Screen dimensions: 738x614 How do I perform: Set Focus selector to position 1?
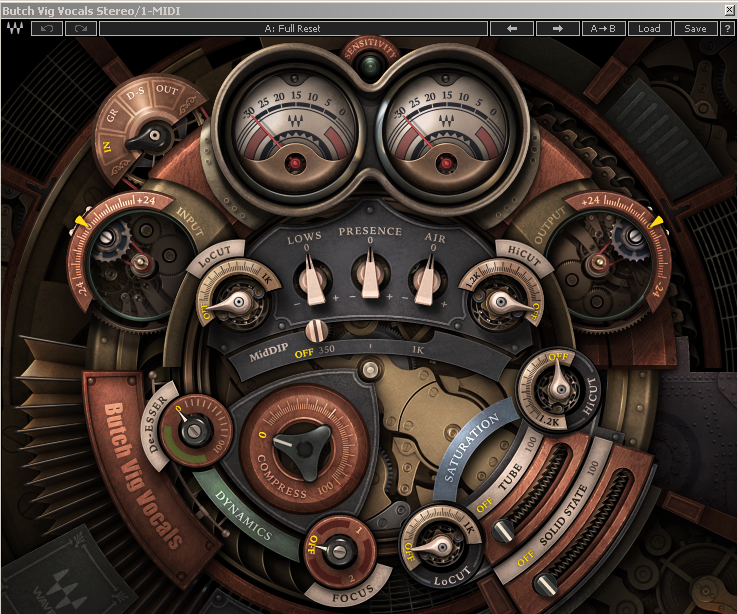tap(359, 530)
